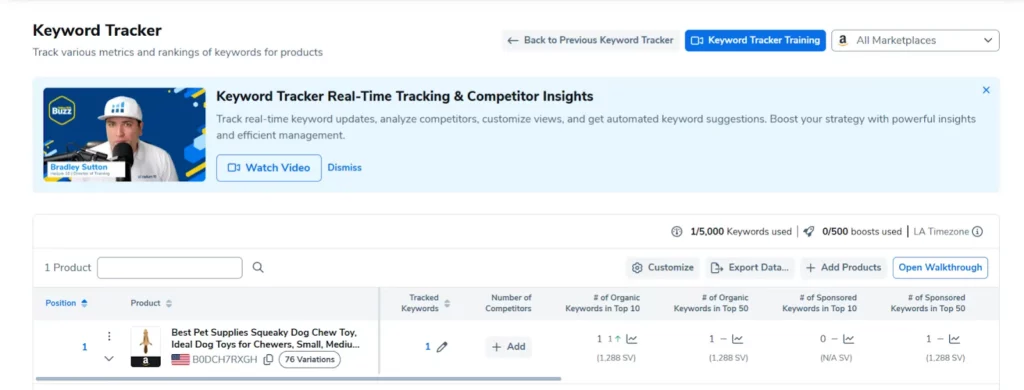The image size is (1024, 390).
Task: Click the boosts rocket icon
Action: [808, 232]
